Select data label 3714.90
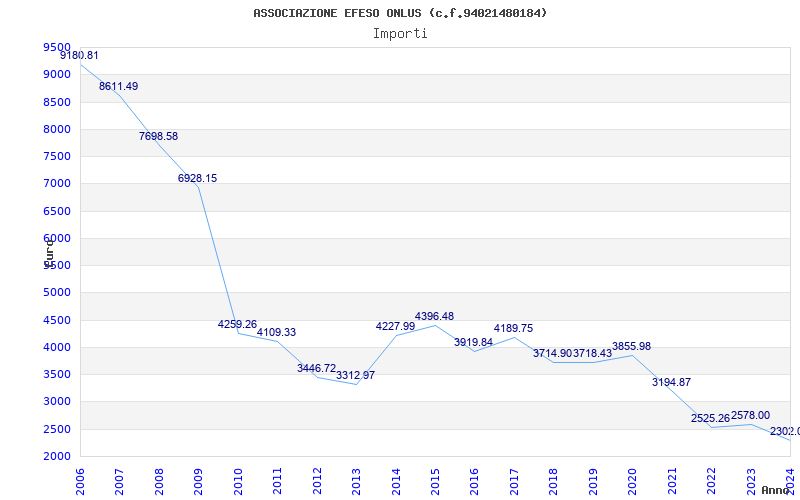The height and width of the screenshot is (500, 800). click(553, 353)
